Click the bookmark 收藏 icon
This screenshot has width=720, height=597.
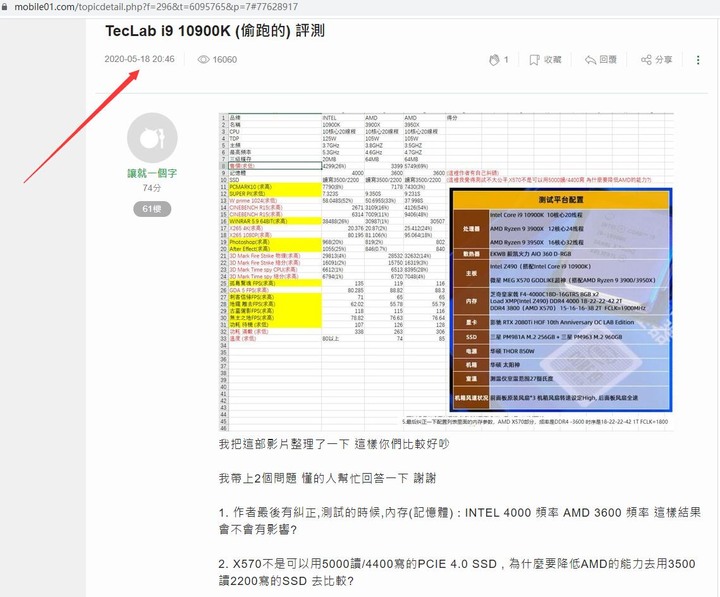[534, 60]
